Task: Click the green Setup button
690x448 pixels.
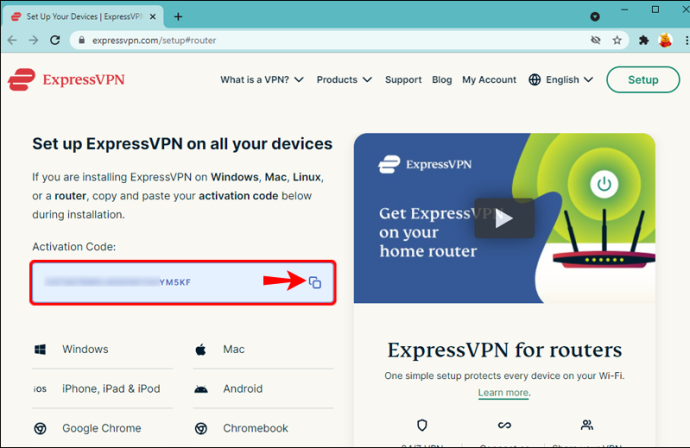Action: tap(643, 80)
